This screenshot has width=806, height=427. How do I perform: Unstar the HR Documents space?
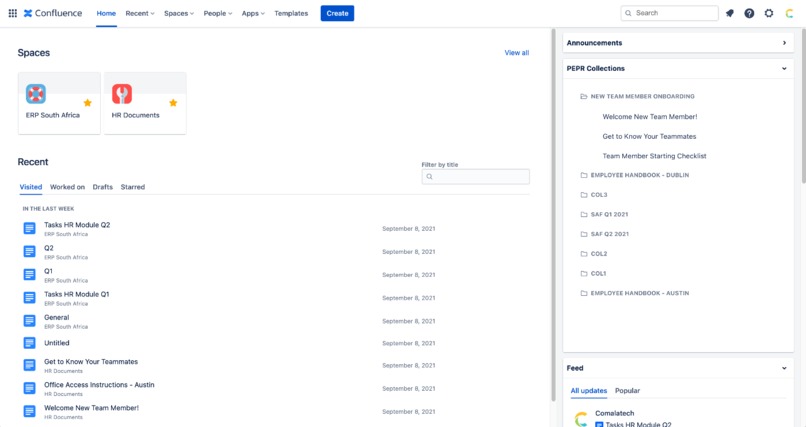(173, 103)
